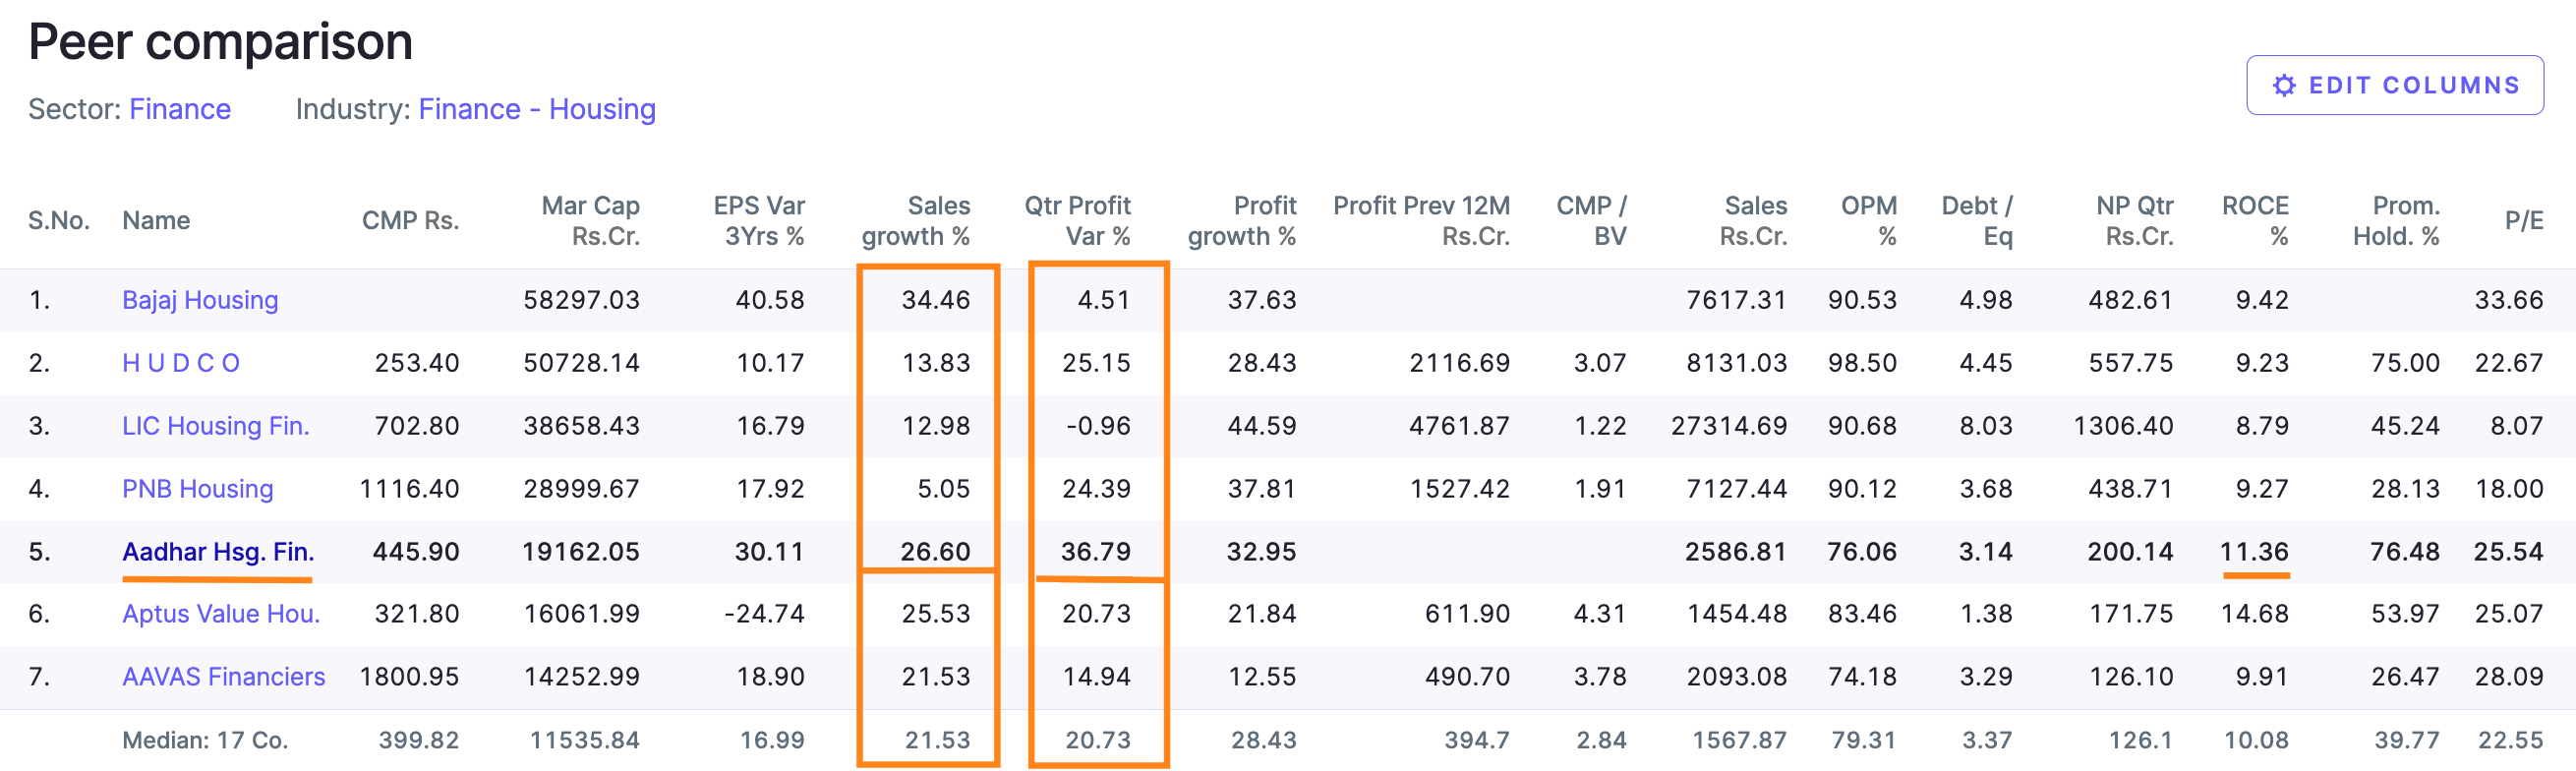This screenshot has height=771, width=2576.
Task: Open the PNB Housing company link
Action: (x=198, y=489)
